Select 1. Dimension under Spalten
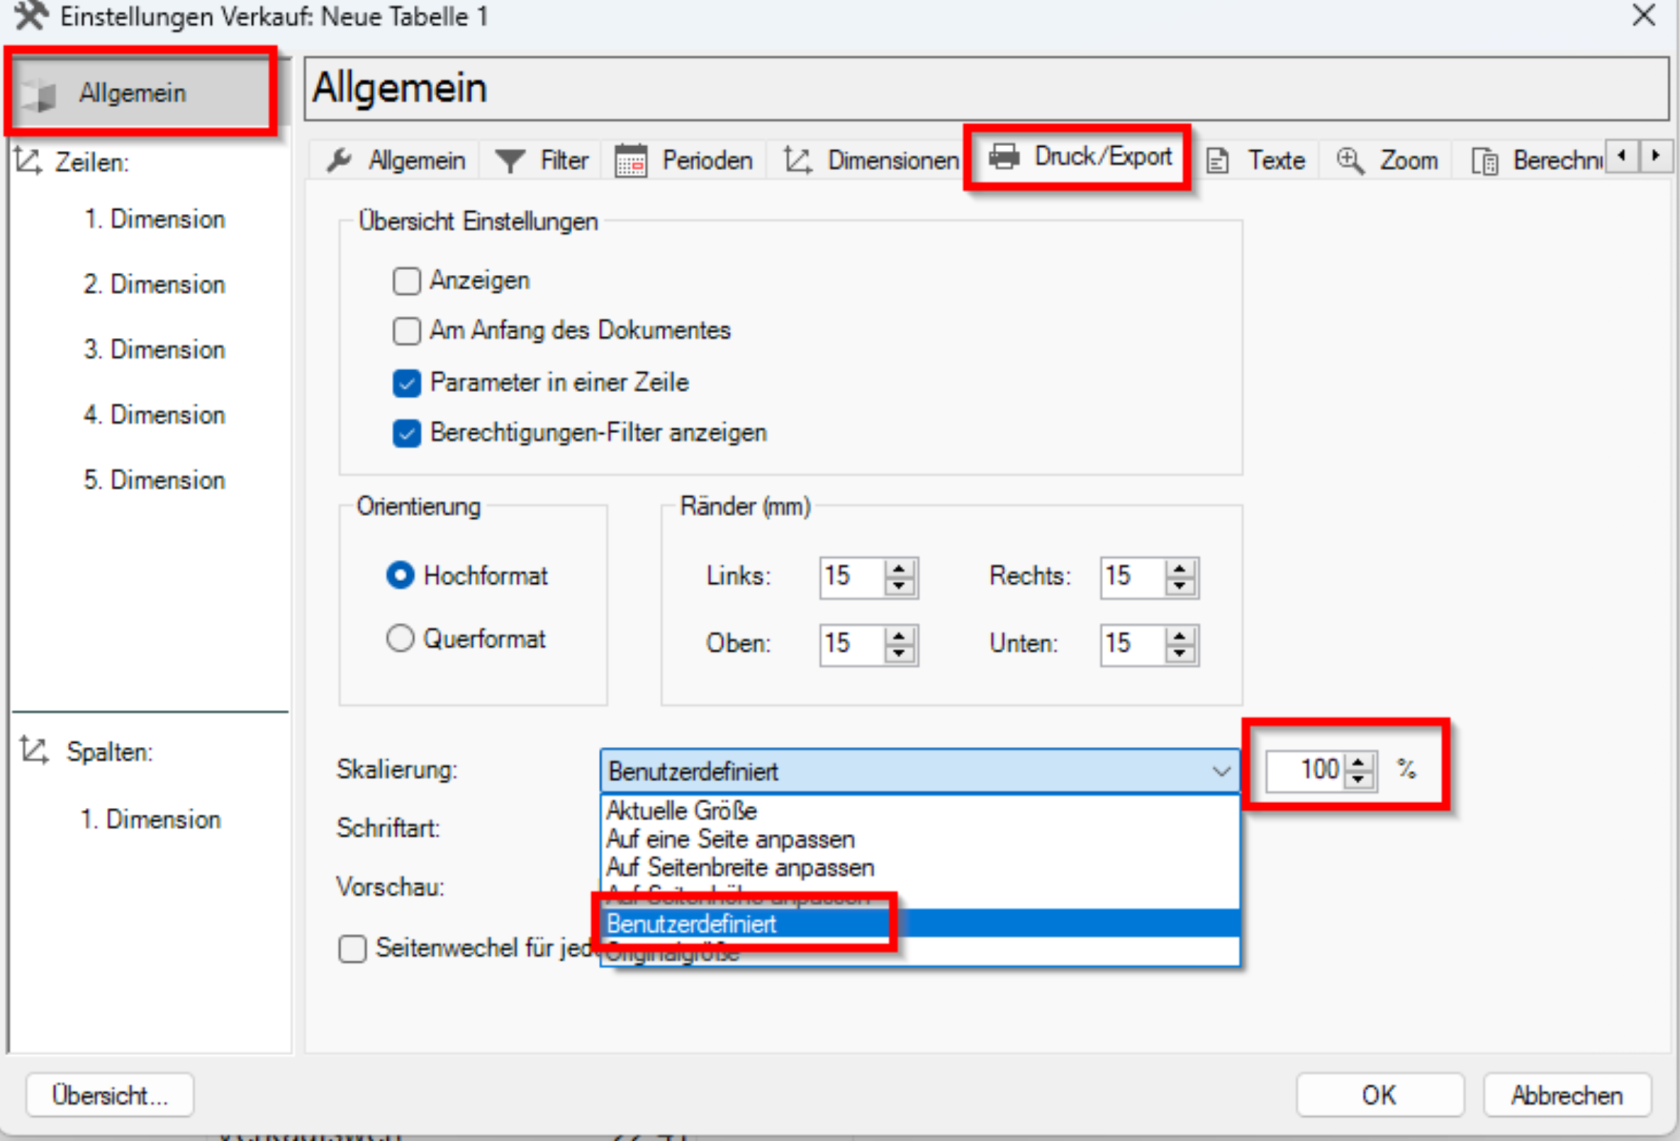This screenshot has height=1141, width=1680. (x=150, y=820)
